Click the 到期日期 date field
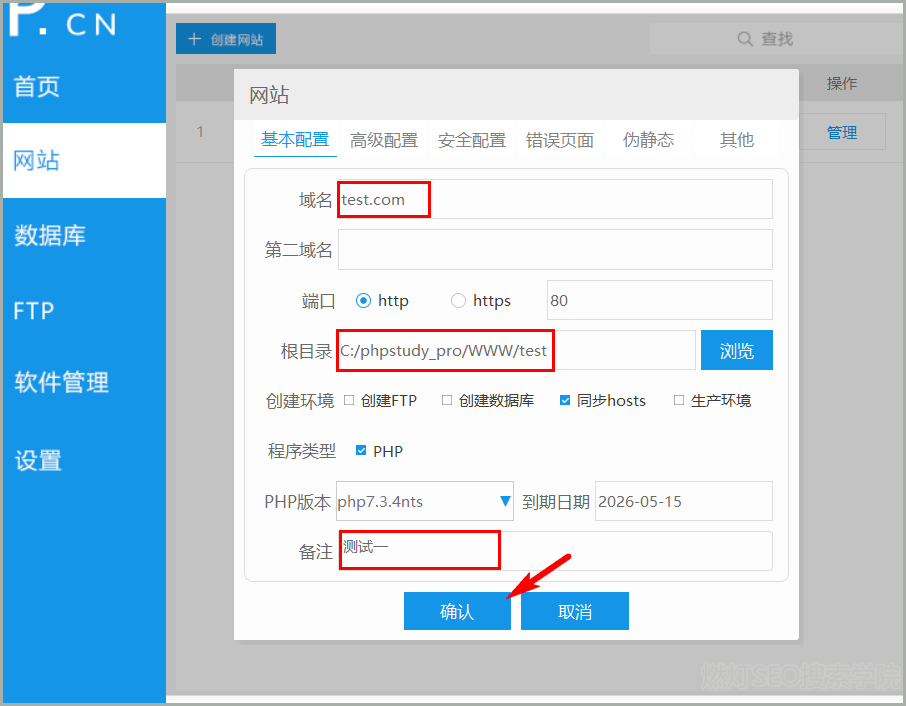906x706 pixels. (684, 501)
